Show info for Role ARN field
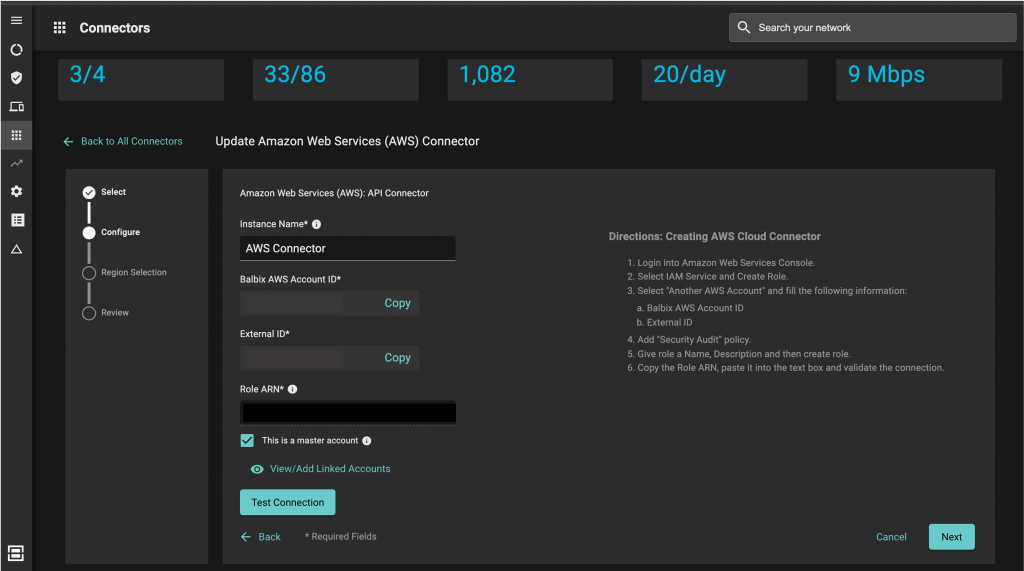The height and width of the screenshot is (571, 1024). pyautogui.click(x=293, y=389)
